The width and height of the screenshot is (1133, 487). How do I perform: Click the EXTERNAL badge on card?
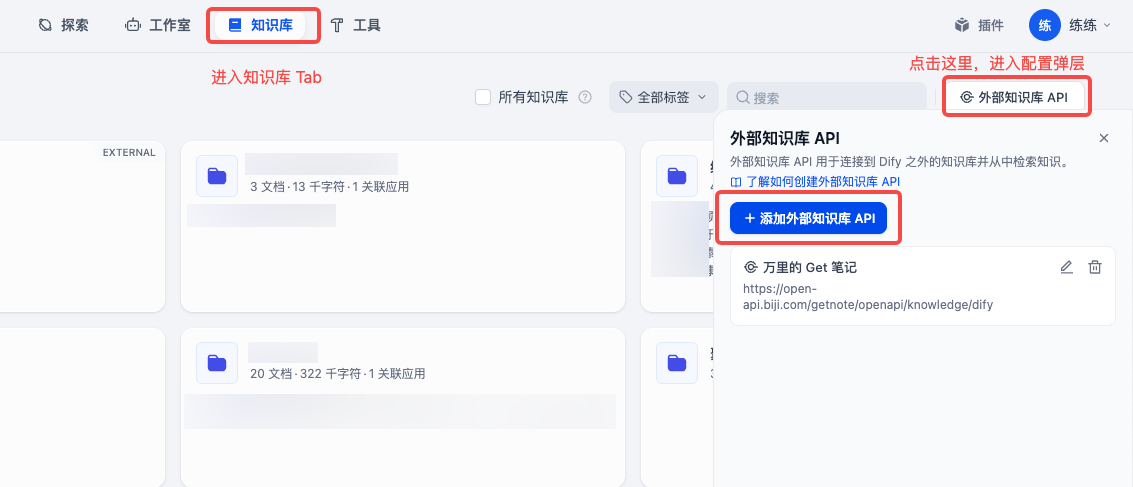coord(129,152)
